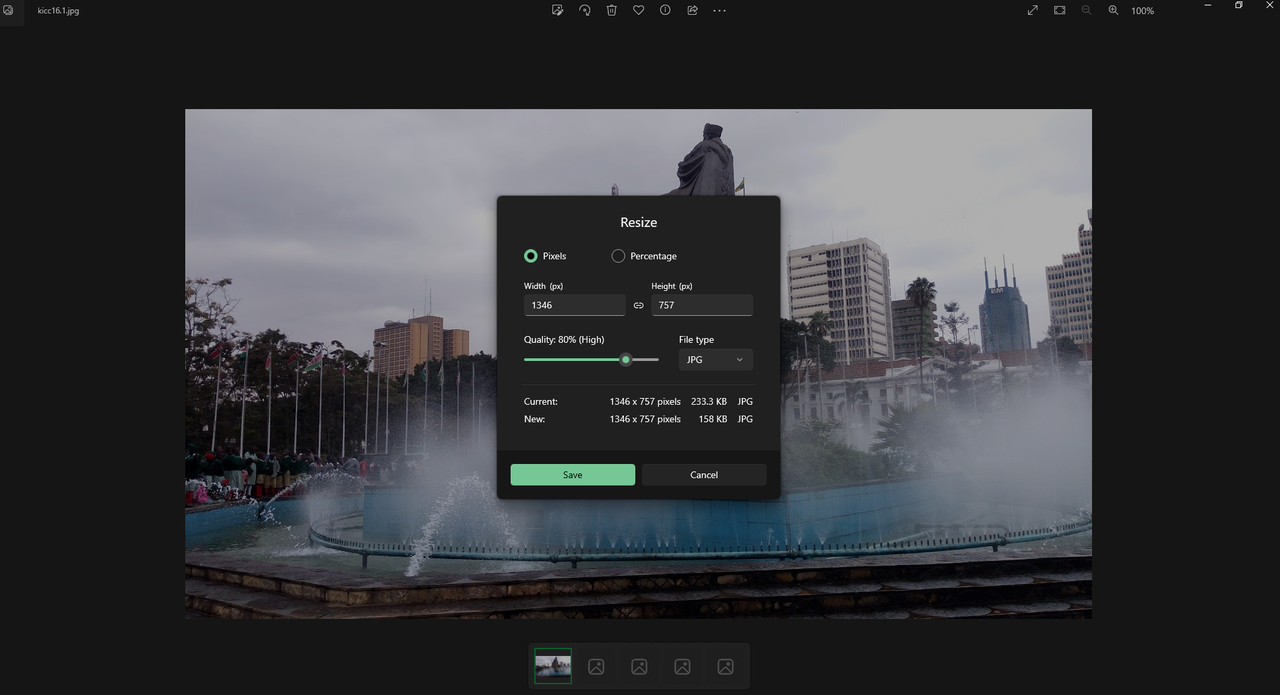Toggle the aspect ratio link icon

coord(638,306)
